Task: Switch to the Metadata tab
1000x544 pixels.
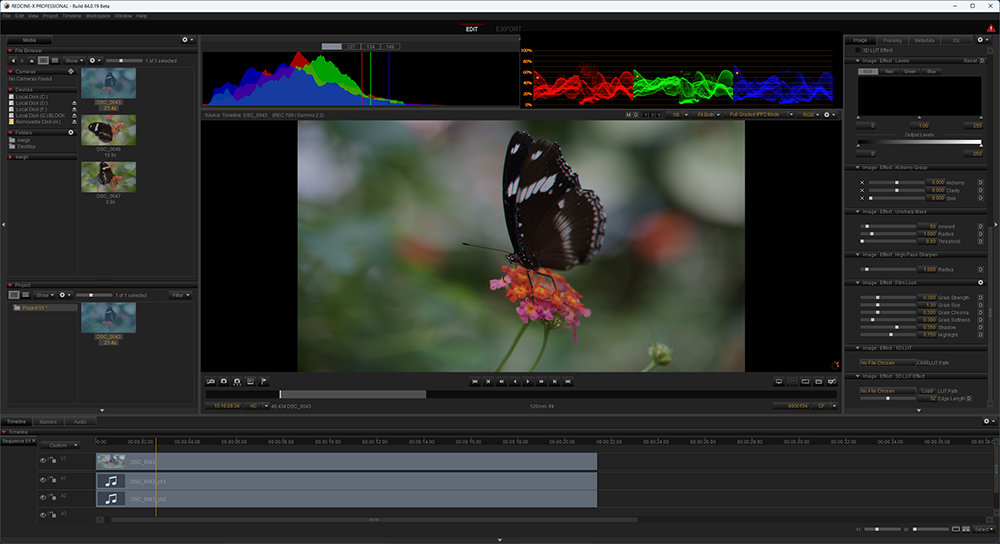Action: 924,40
